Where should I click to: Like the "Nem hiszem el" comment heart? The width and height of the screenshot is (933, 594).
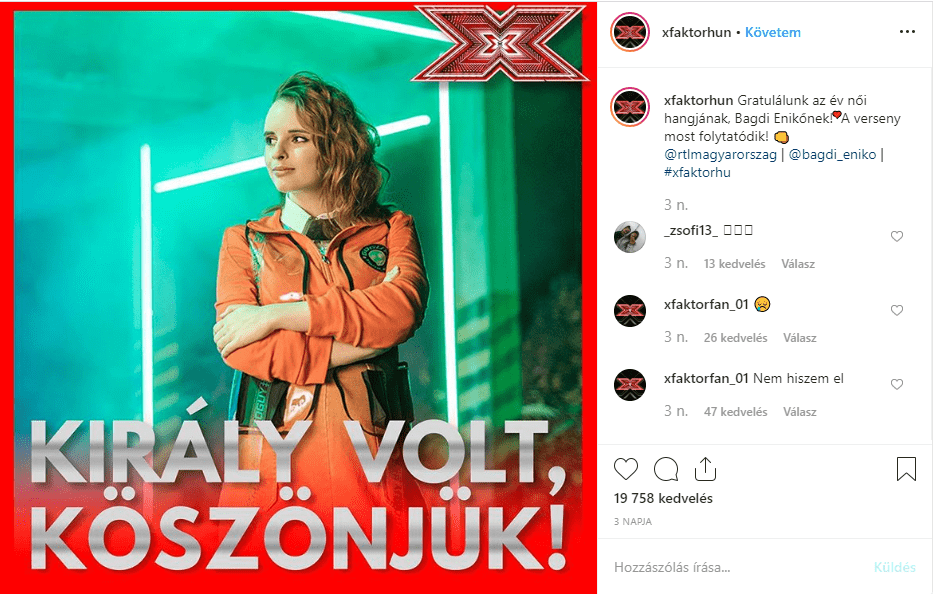coord(897,384)
